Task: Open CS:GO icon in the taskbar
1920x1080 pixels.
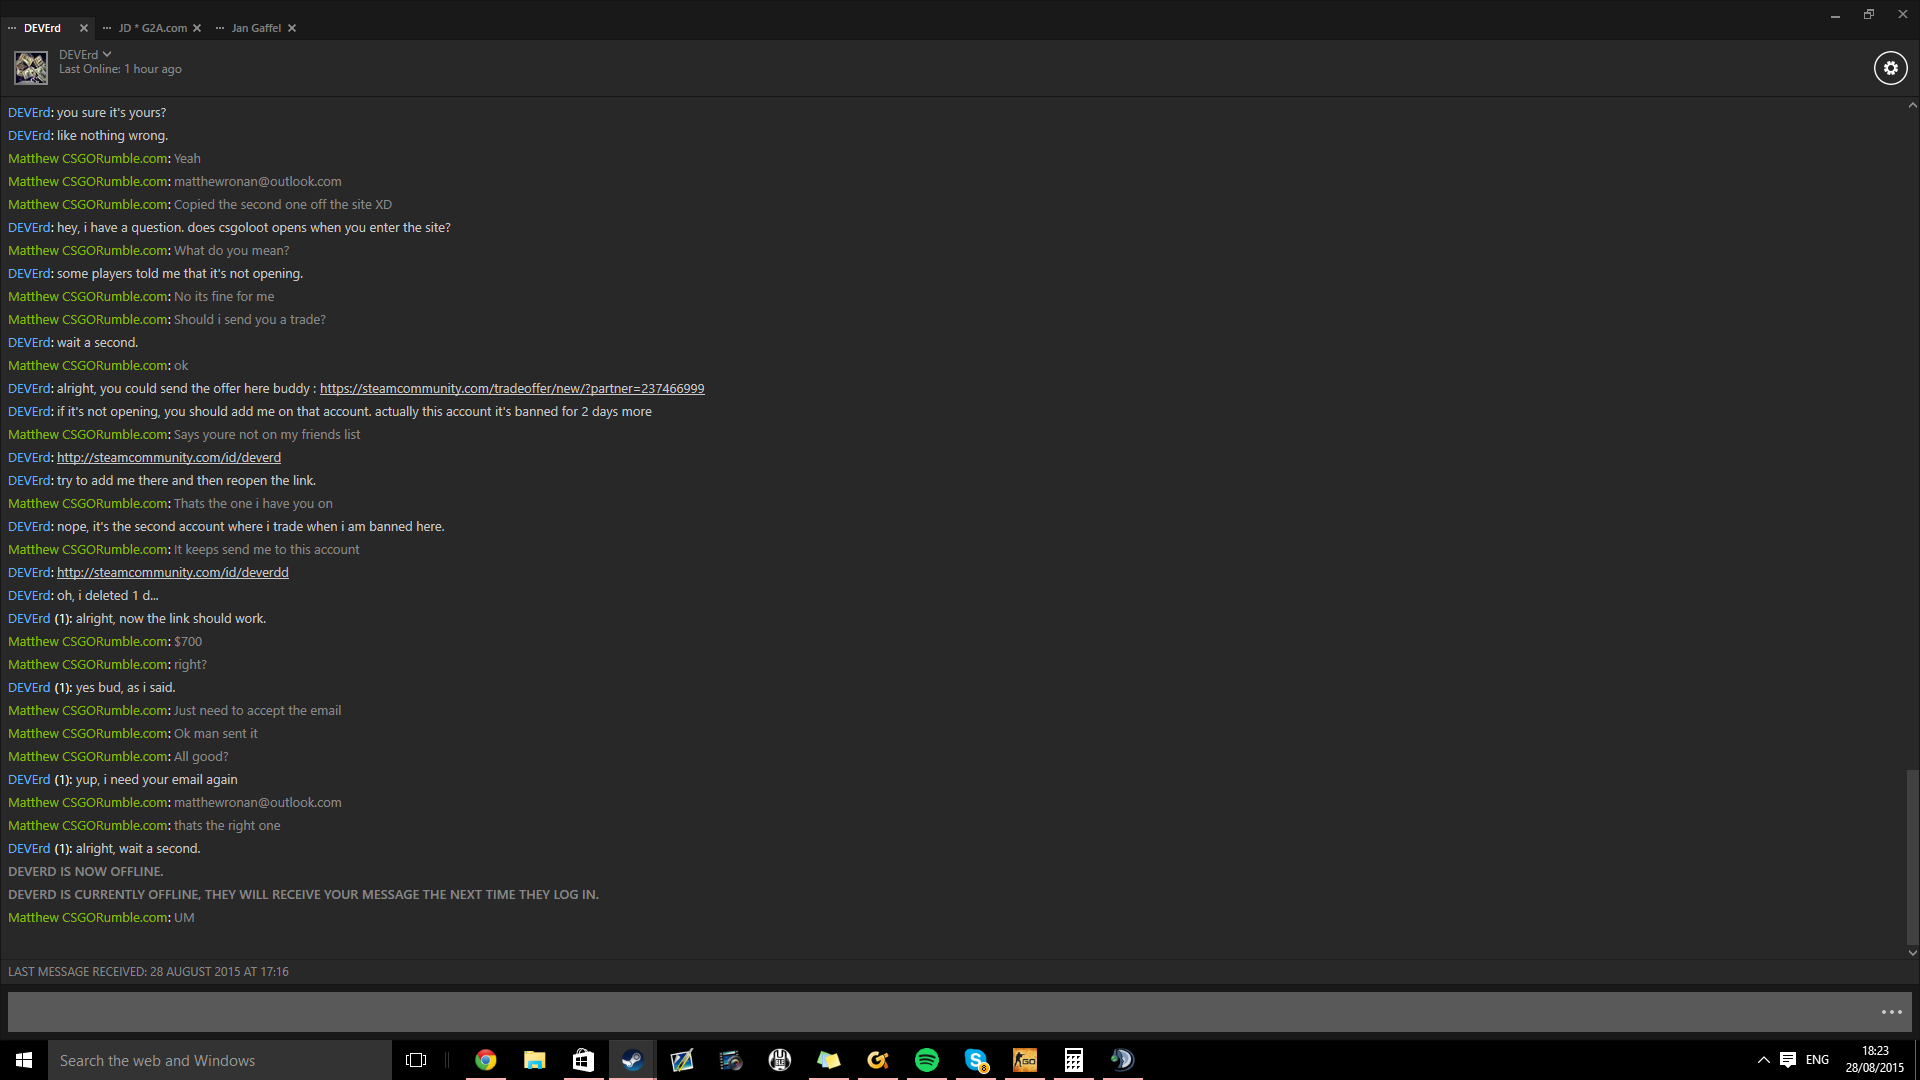Action: click(x=1025, y=1060)
